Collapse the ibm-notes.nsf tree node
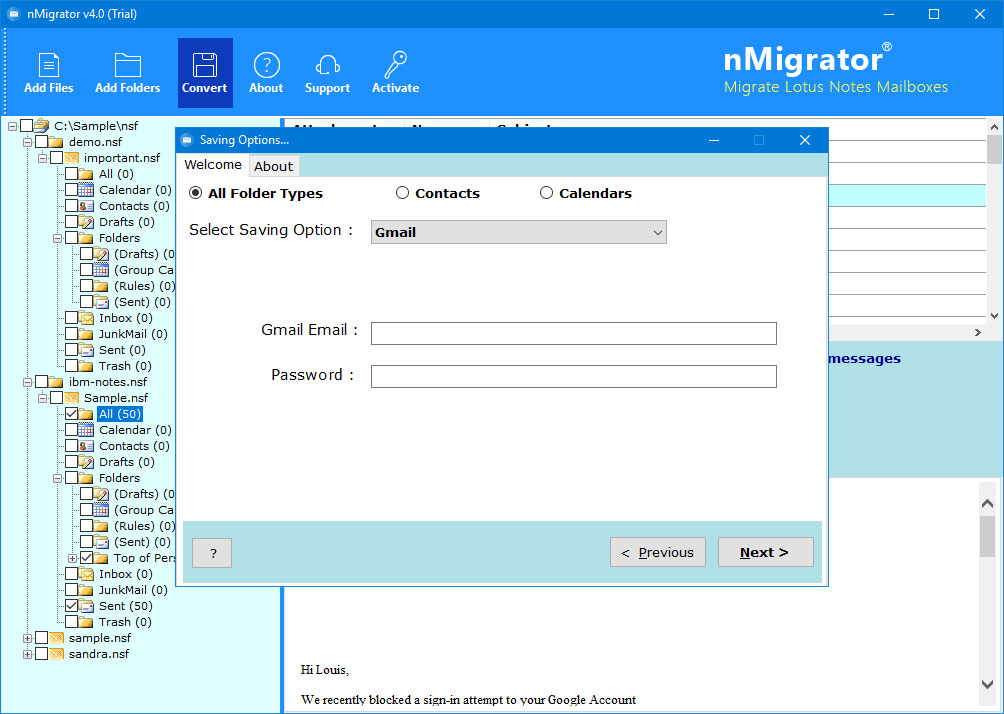 tap(27, 382)
